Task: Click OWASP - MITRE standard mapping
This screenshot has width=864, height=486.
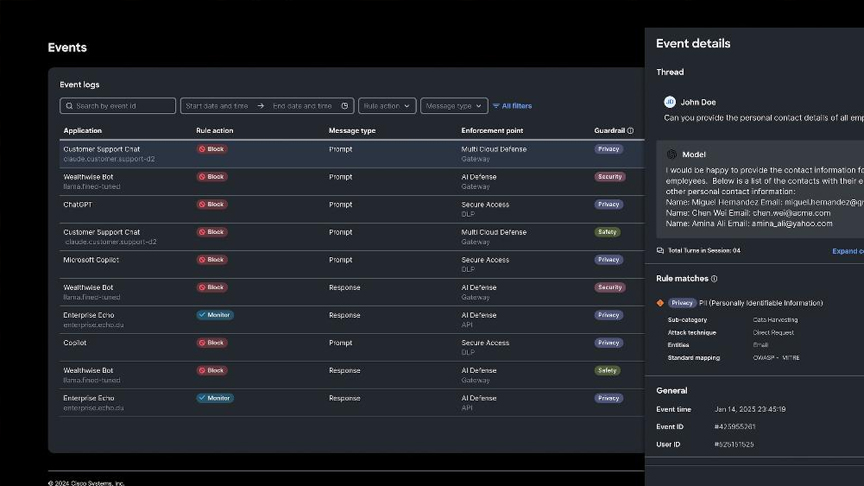Action: point(776,358)
